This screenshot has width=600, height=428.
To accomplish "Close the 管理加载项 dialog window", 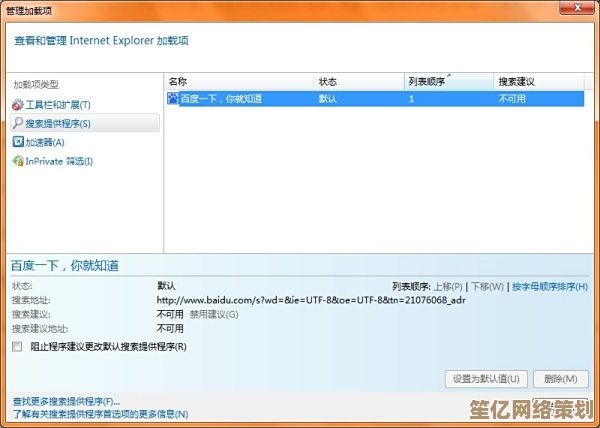I will pyautogui.click(x=578, y=7).
